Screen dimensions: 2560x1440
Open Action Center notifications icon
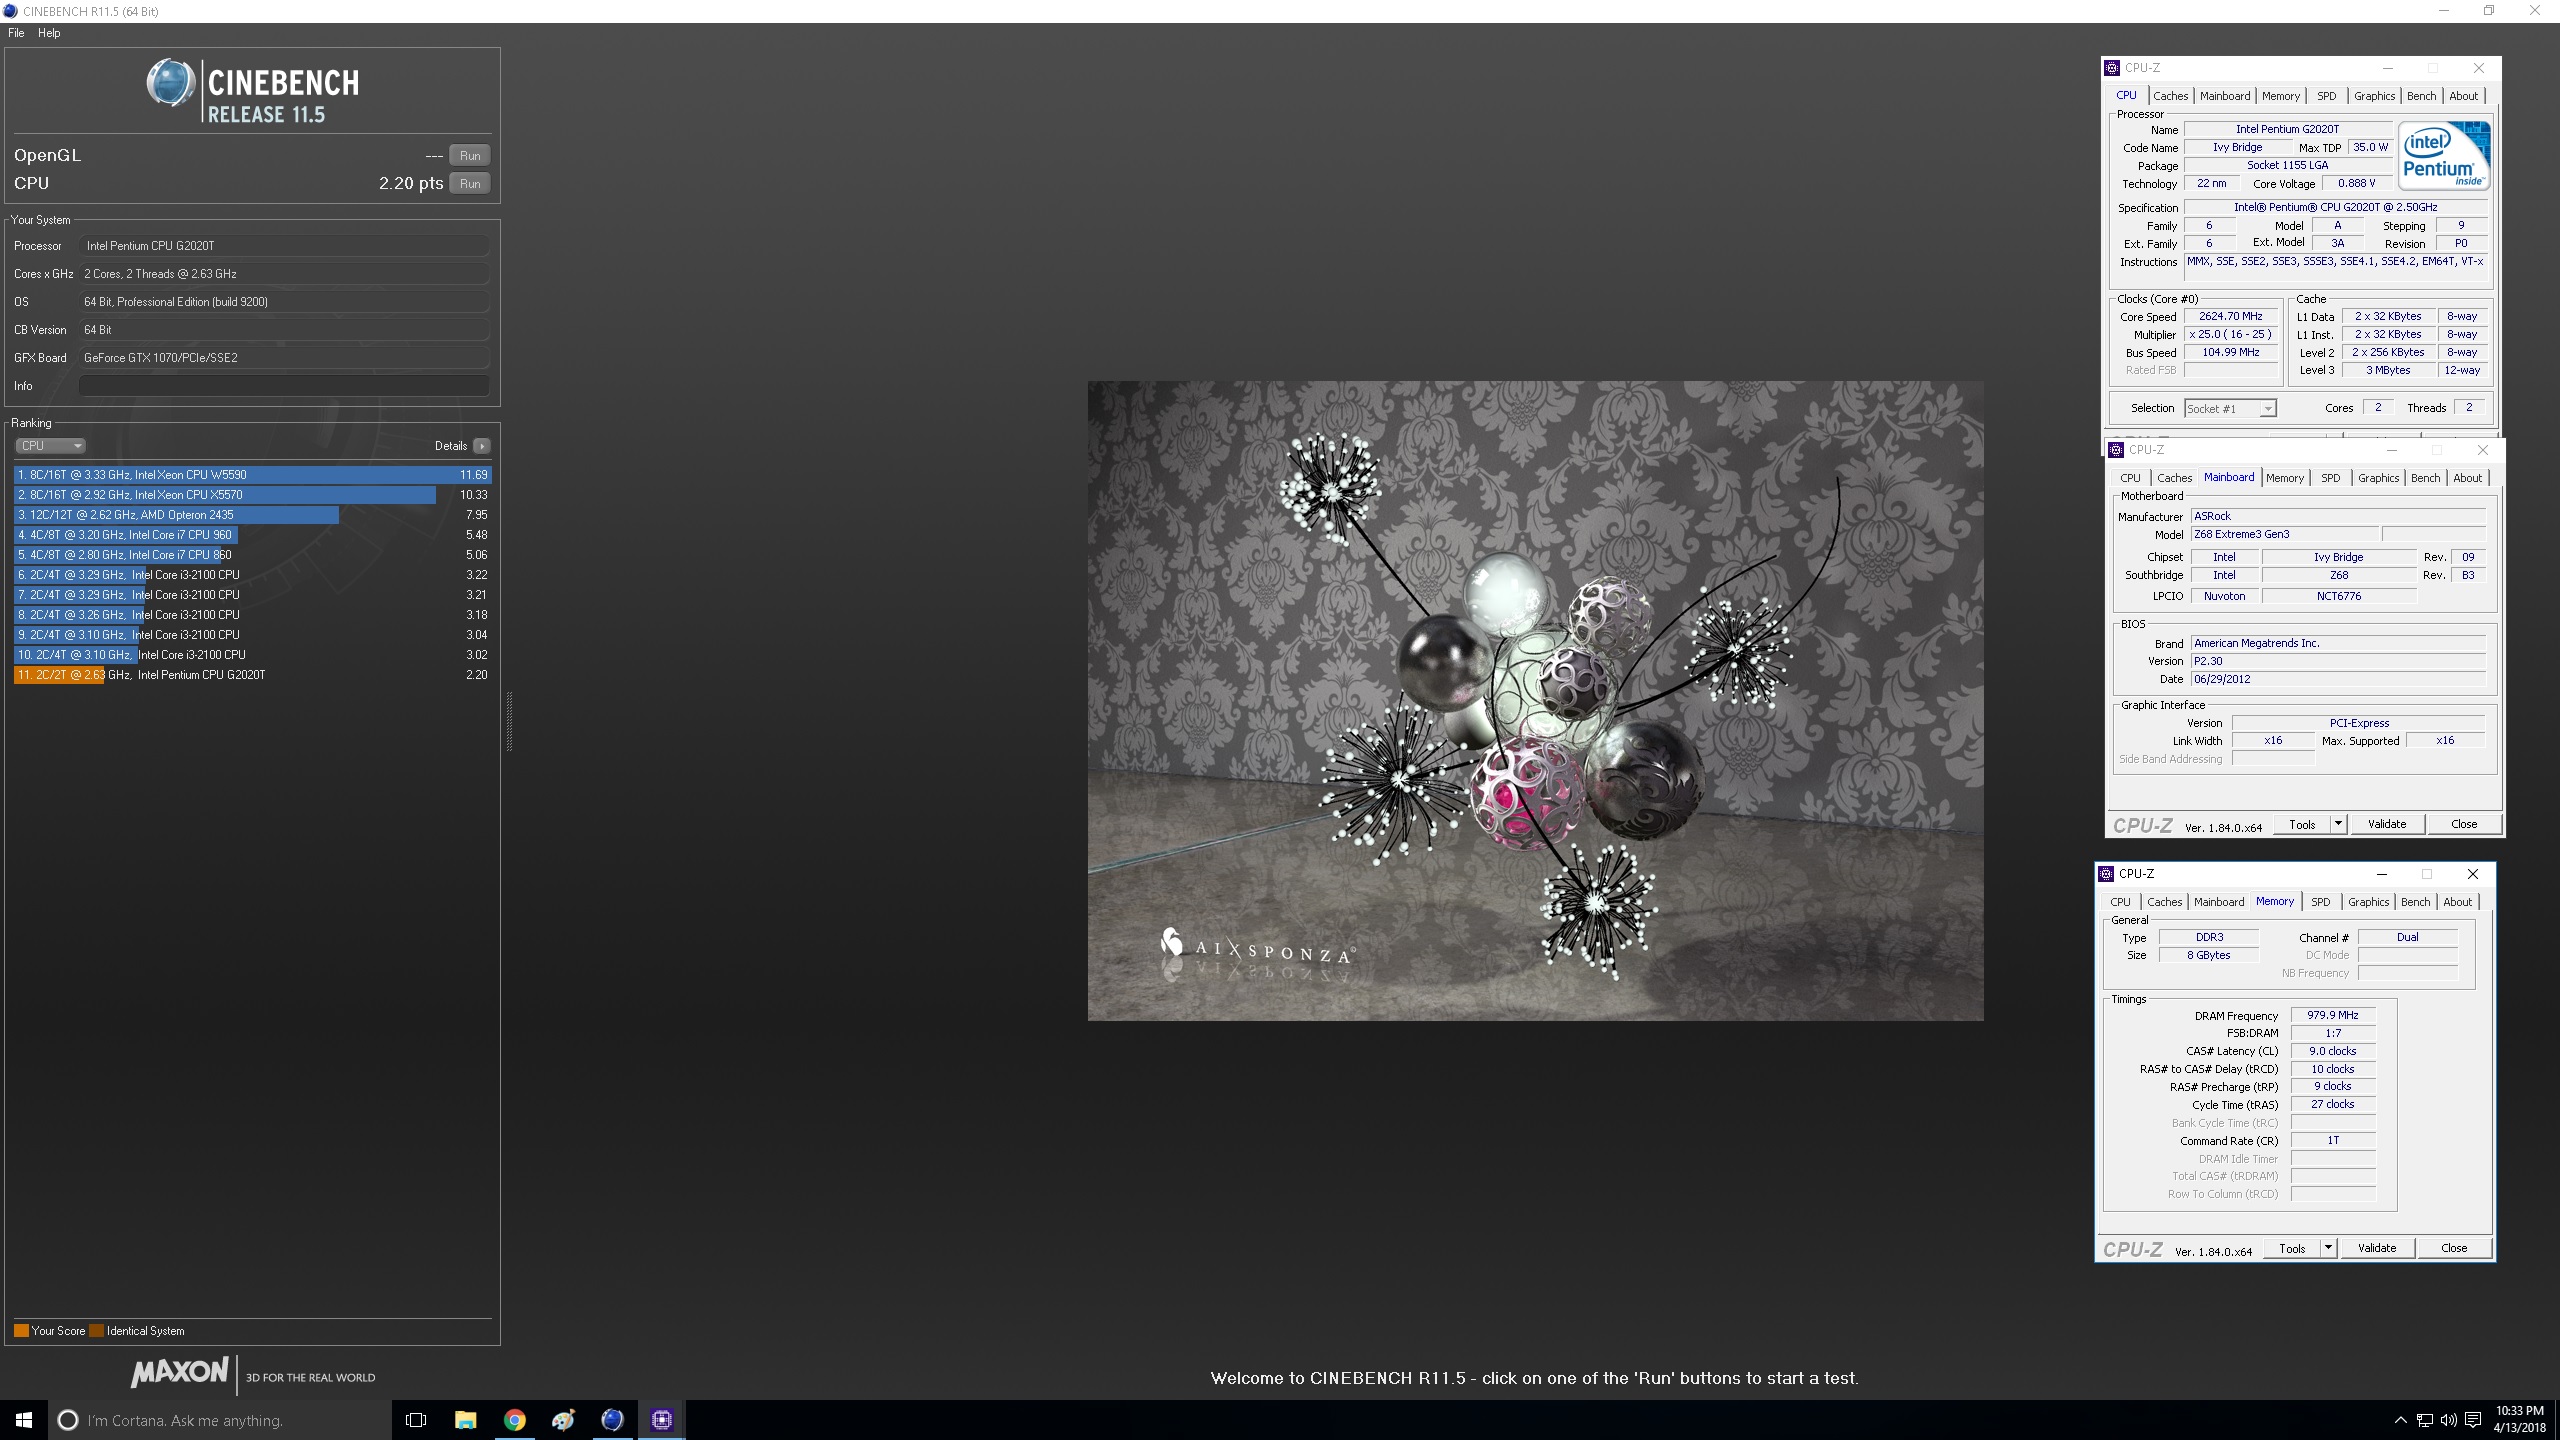pyautogui.click(x=2473, y=1420)
